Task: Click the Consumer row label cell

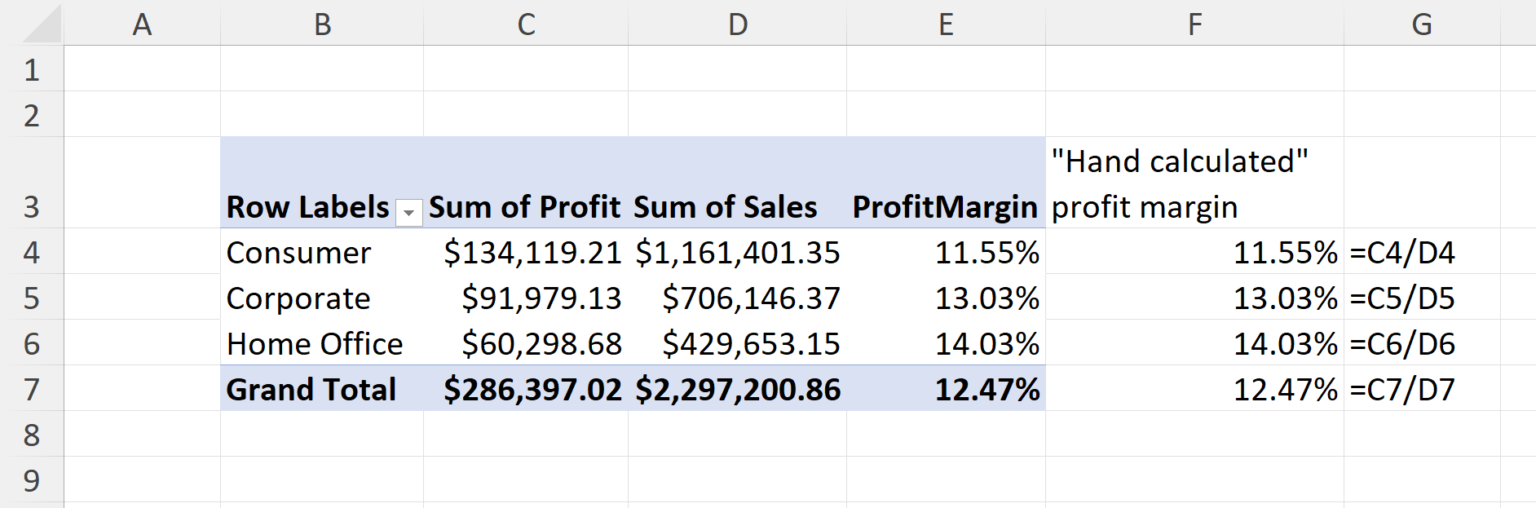Action: (x=298, y=253)
